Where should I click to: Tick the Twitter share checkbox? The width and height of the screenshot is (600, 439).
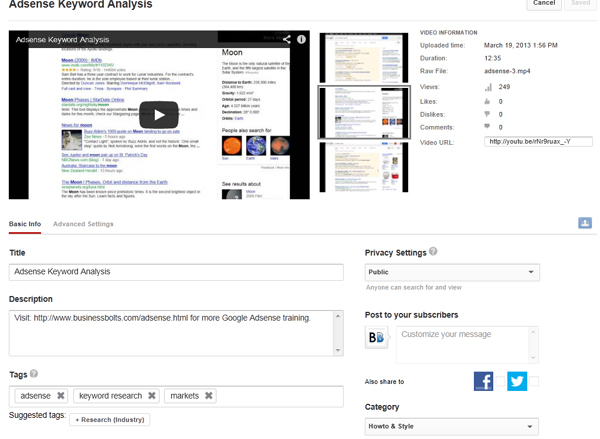coord(534,381)
